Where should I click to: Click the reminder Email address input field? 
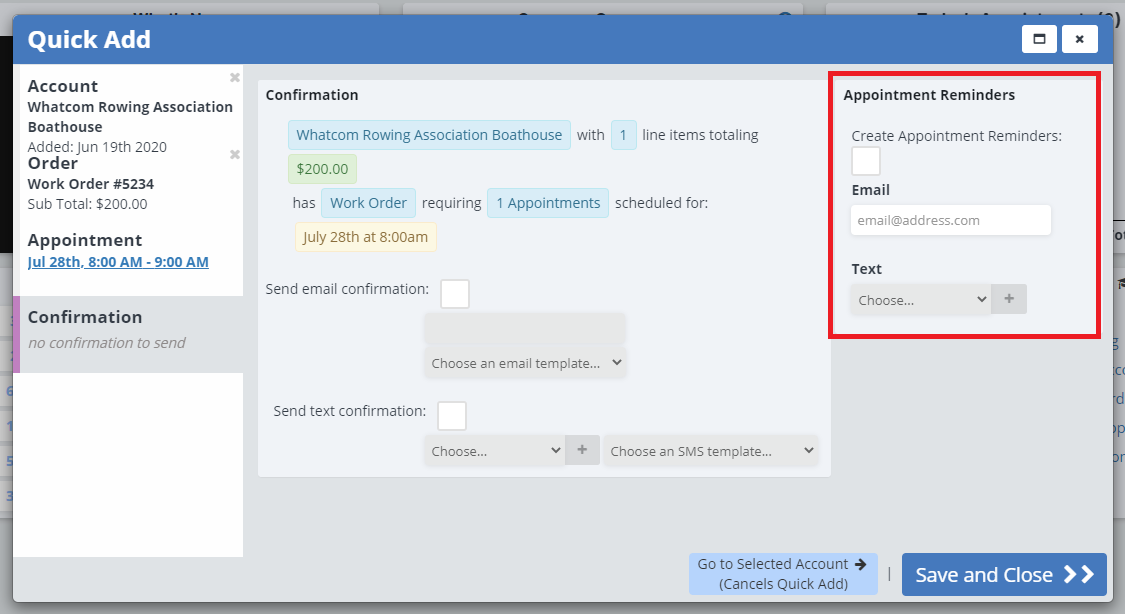pos(950,220)
